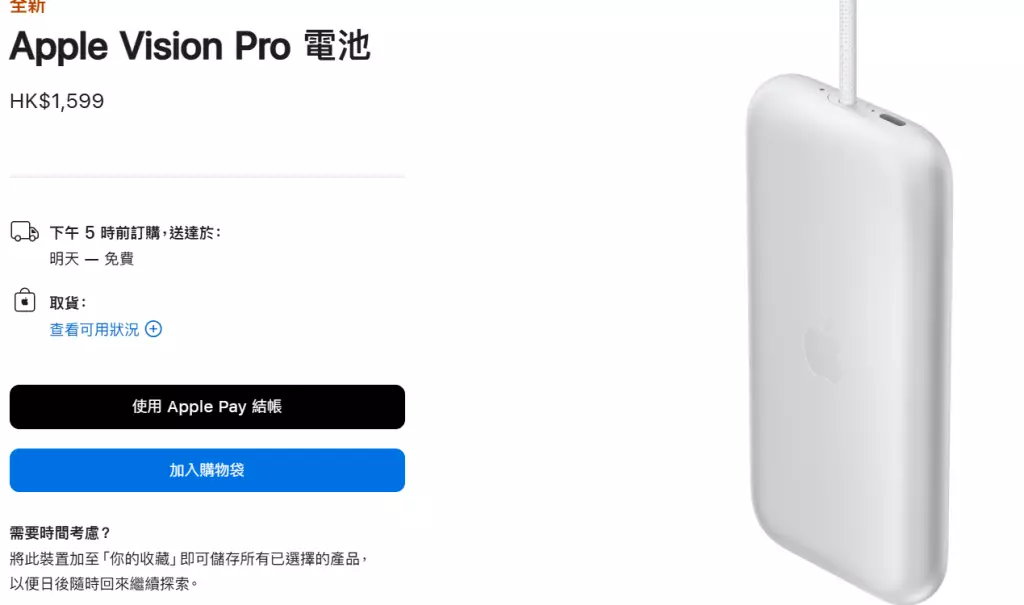Click the 明天 — 免費 delivery estimate
Viewport: 1024px width, 605px height.
tap(92, 259)
